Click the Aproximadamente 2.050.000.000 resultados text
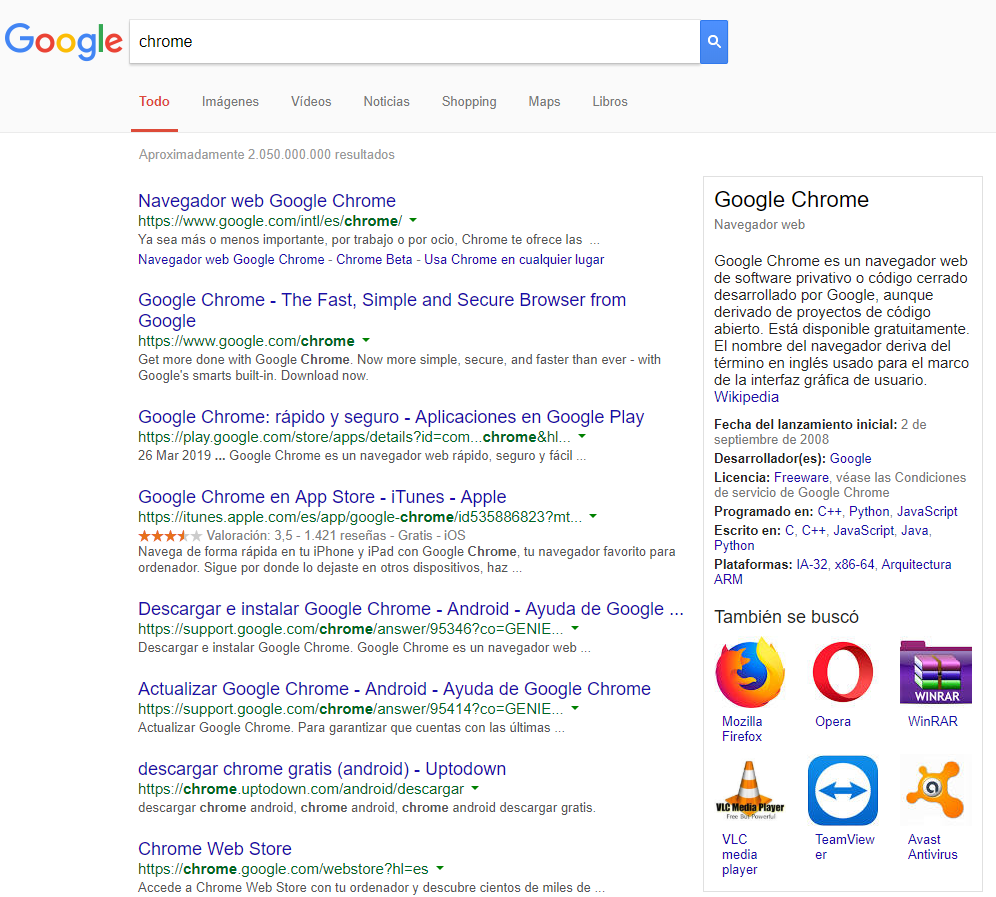 click(267, 154)
